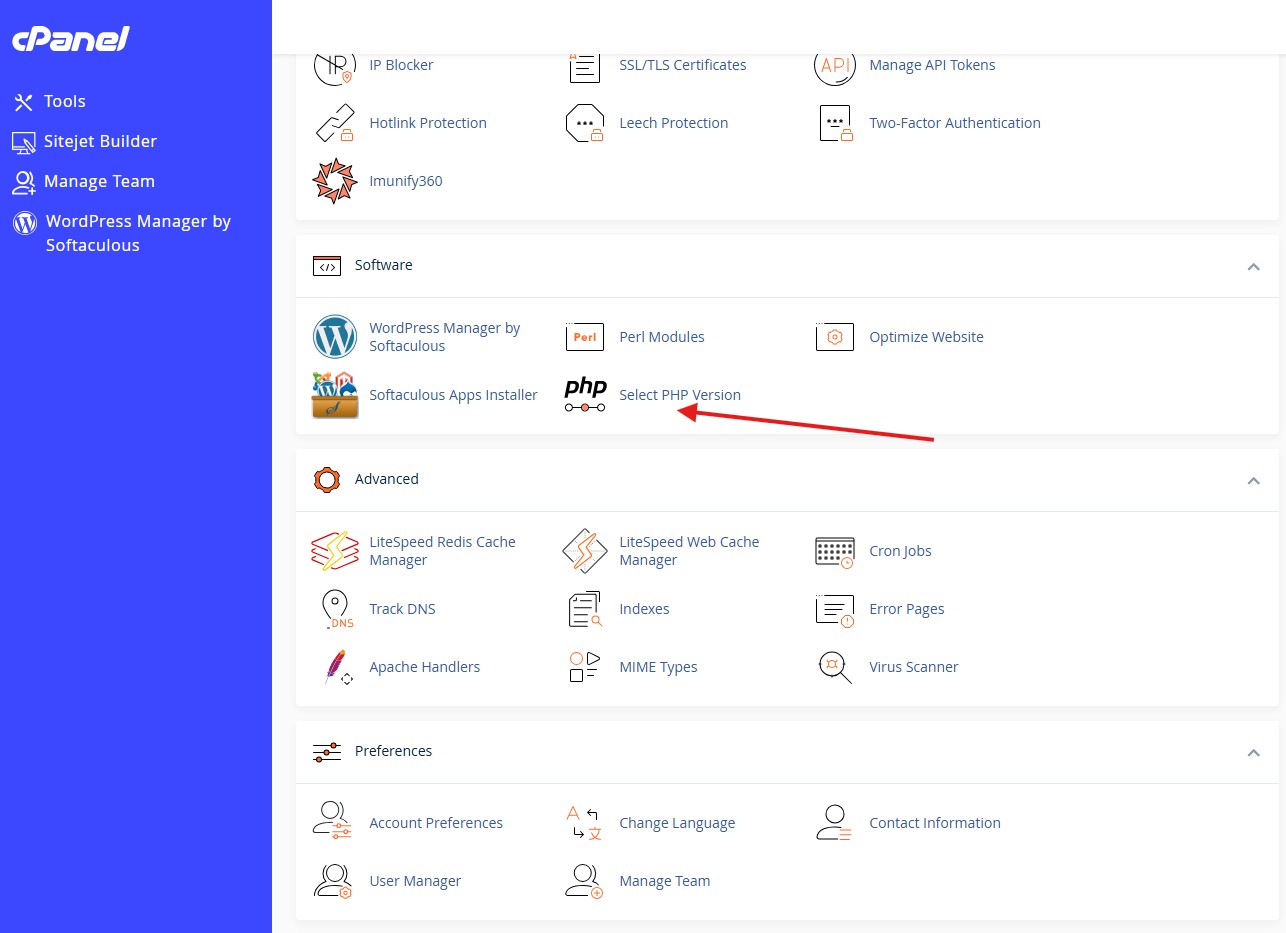
Task: Open the Imunify360 icon
Action: click(x=334, y=181)
